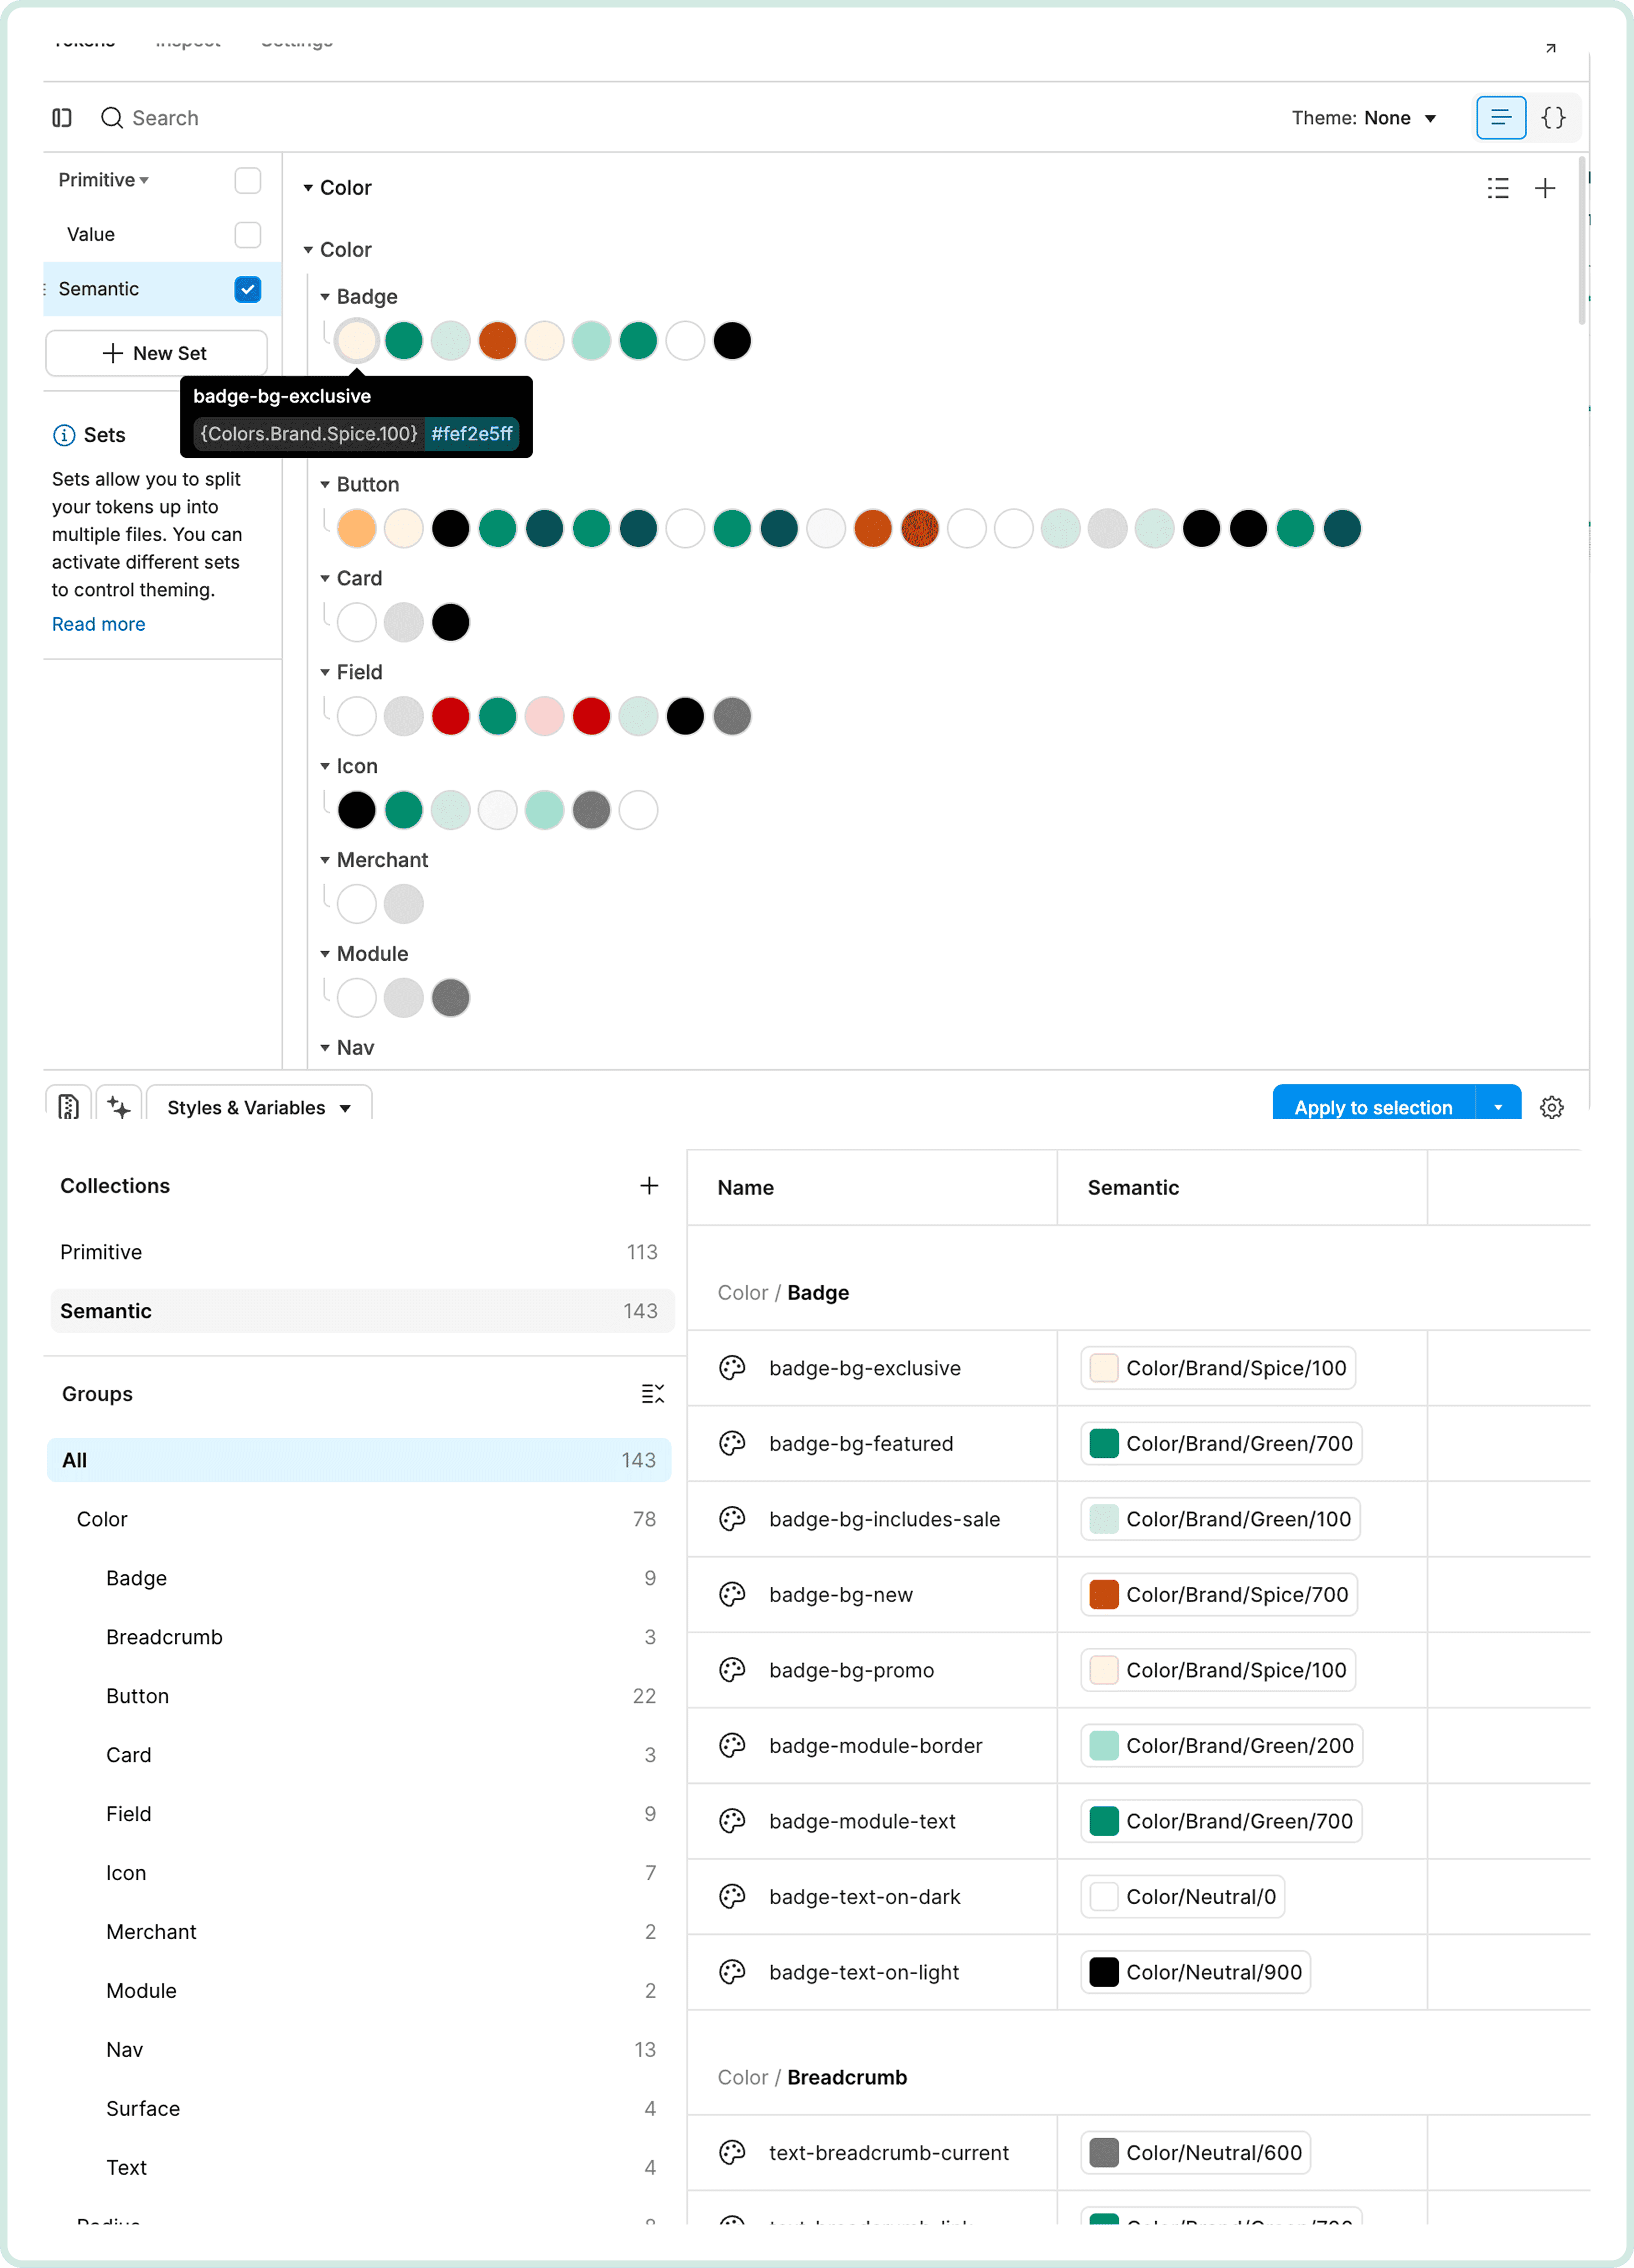Click the New Set button
This screenshot has height=2268, width=1634.
[156, 353]
